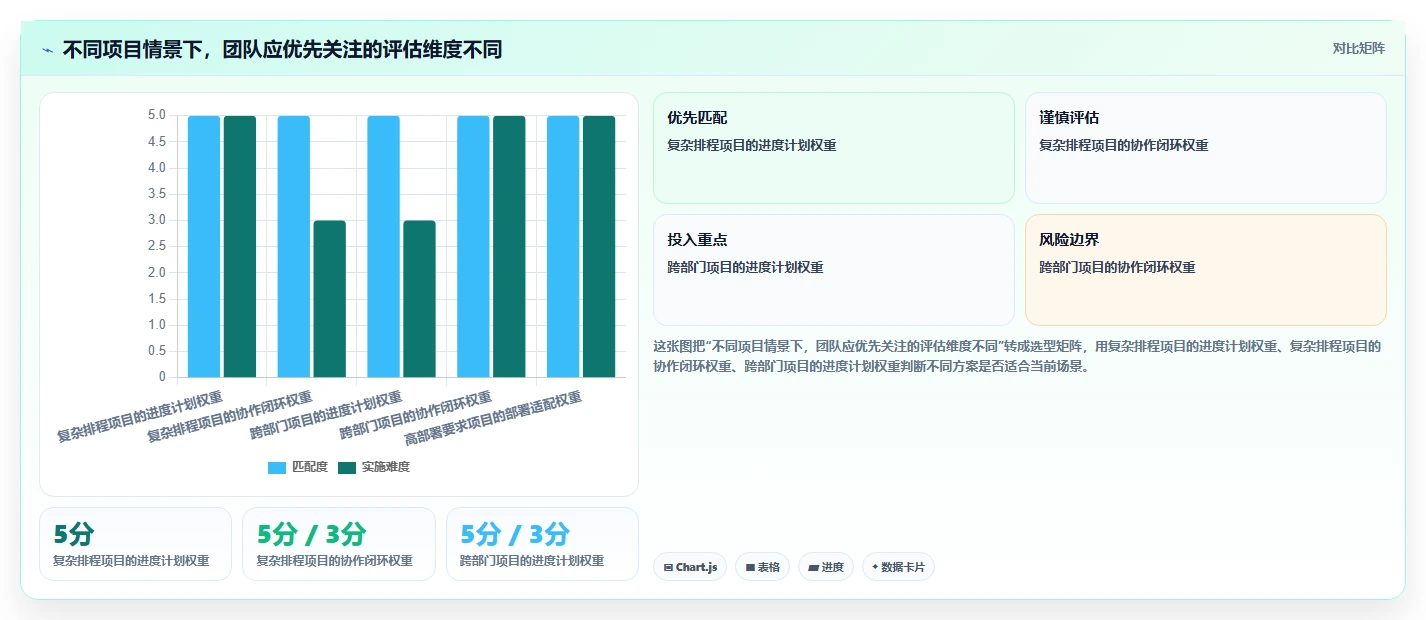This screenshot has height=620, width=1426.
Task: Click the x-axis label 跨部门项目的协作闭环权重
Action: point(416,413)
